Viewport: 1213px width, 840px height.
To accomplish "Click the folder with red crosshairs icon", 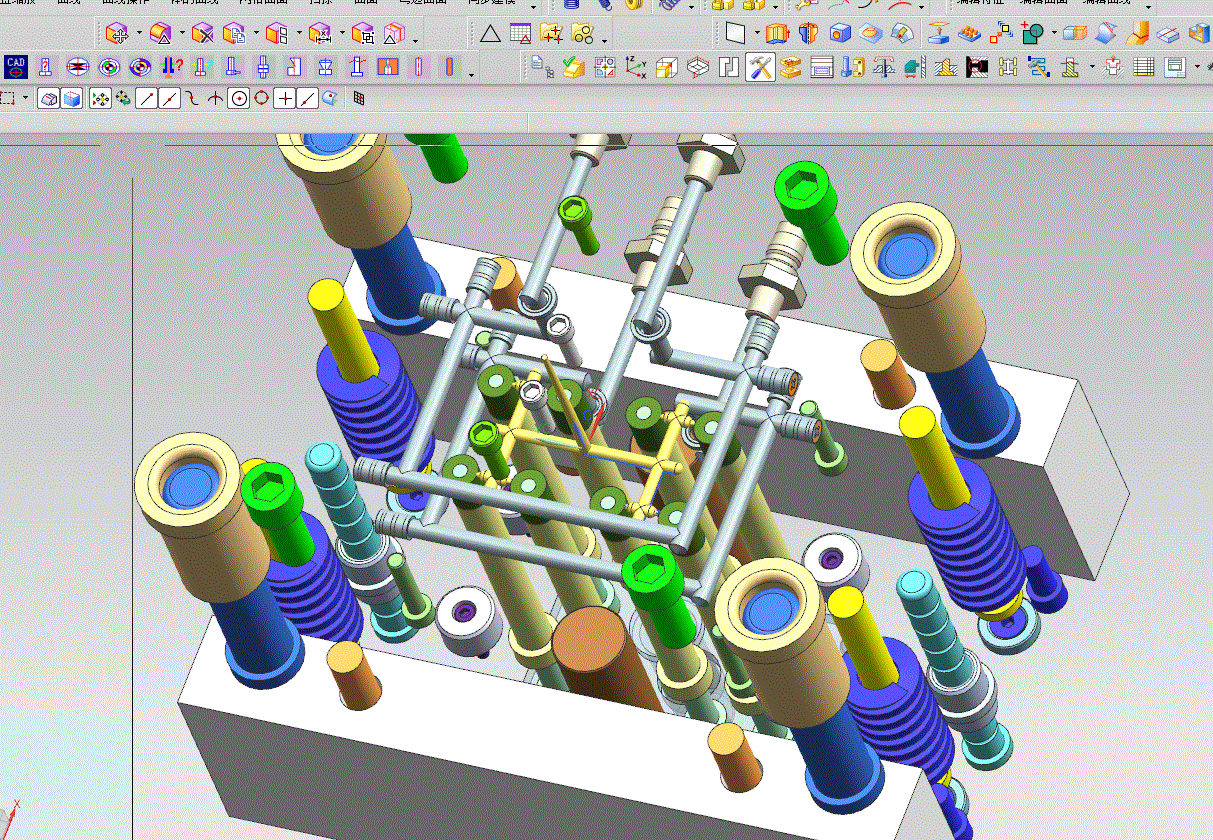I will [551, 34].
